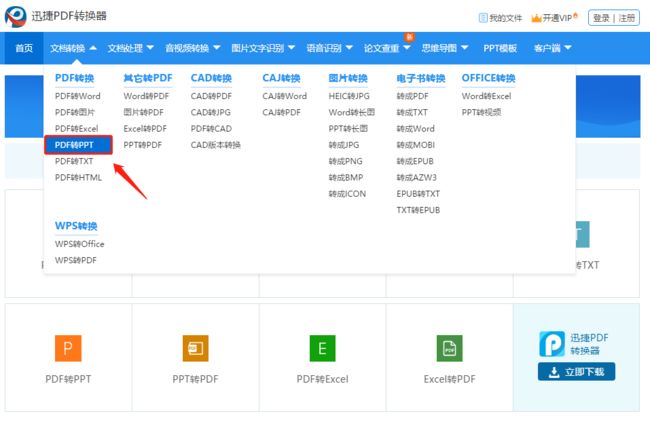Select PDF转Excel menu entry
Screen dimensions: 650x422
click(76, 129)
